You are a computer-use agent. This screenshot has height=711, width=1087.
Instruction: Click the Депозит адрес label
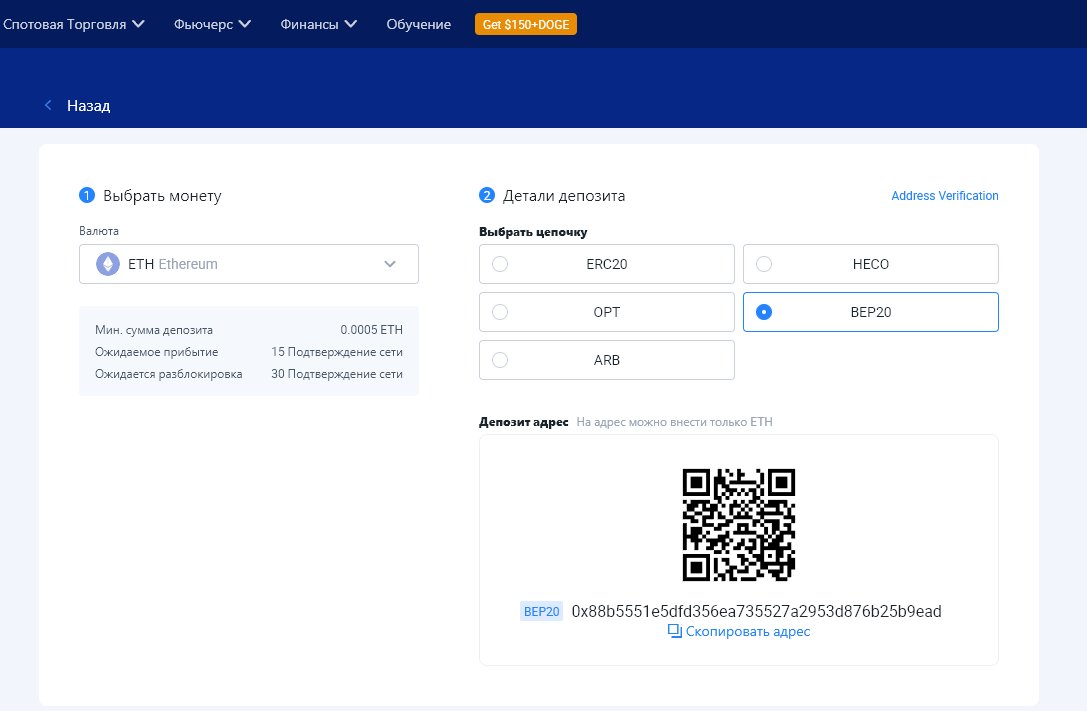pyautogui.click(x=523, y=422)
